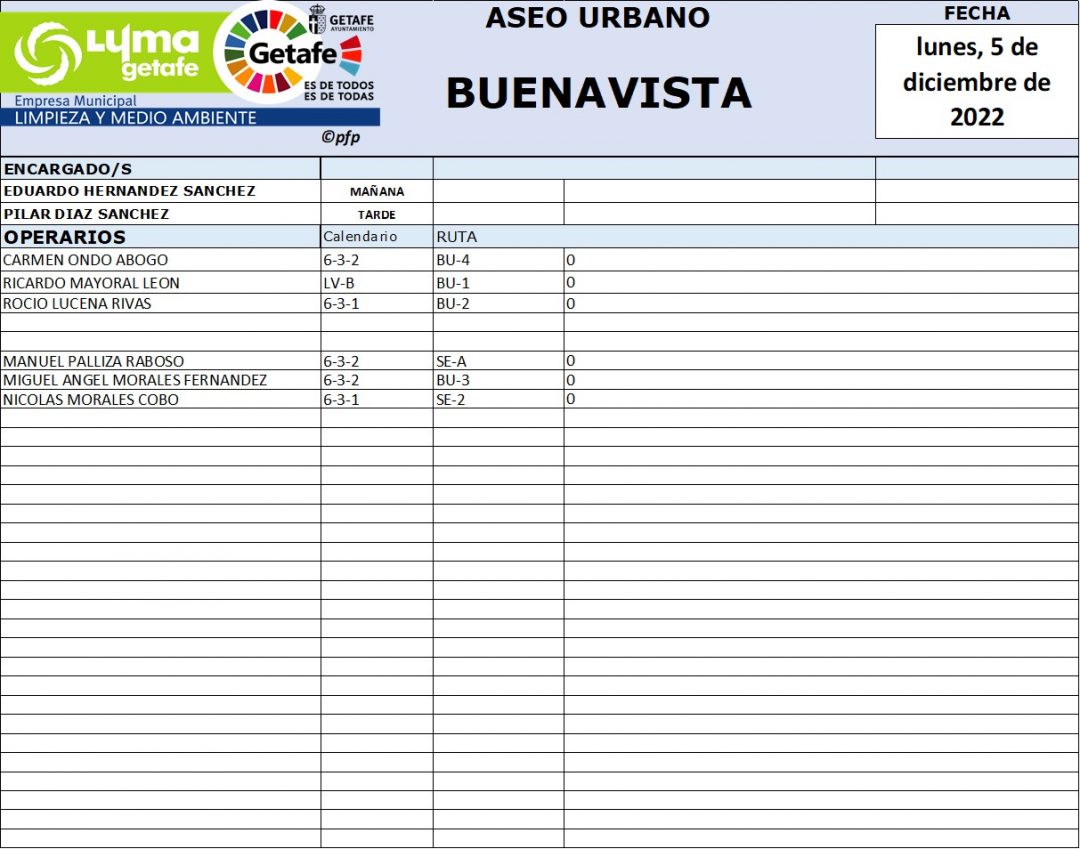Click the TARDE shift cell

click(377, 215)
